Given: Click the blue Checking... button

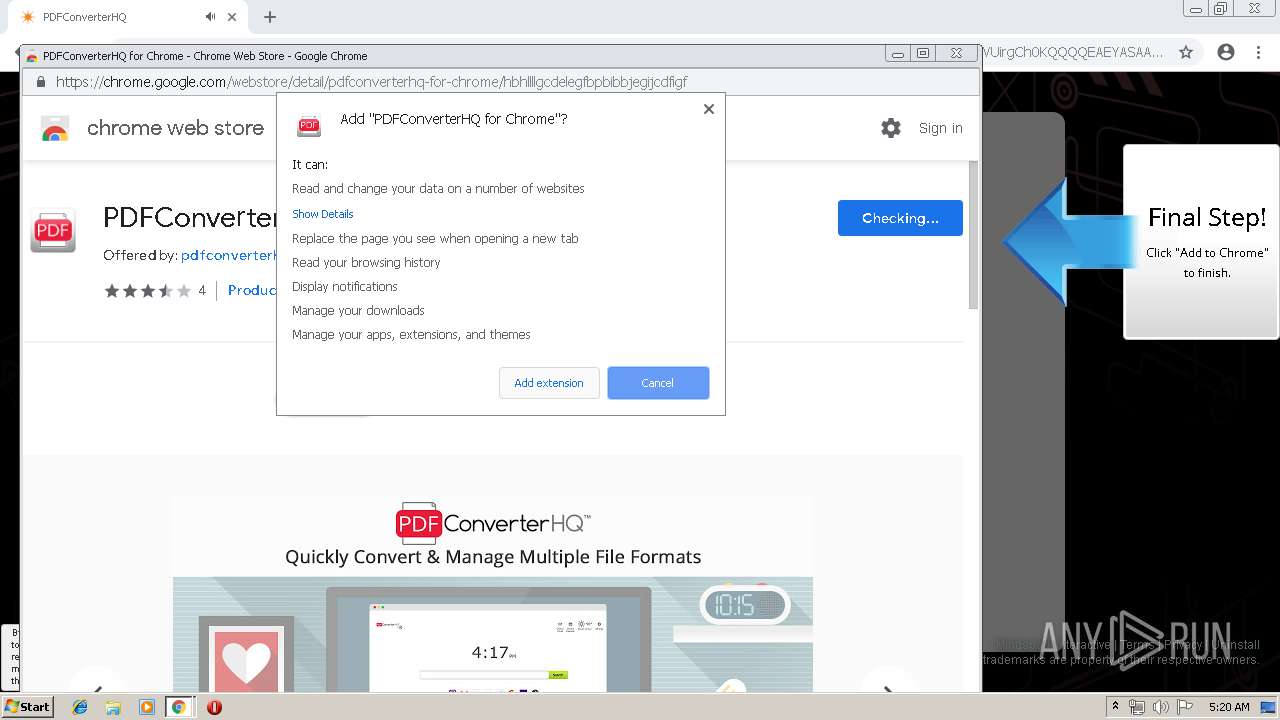Looking at the screenshot, I should click(x=900, y=218).
